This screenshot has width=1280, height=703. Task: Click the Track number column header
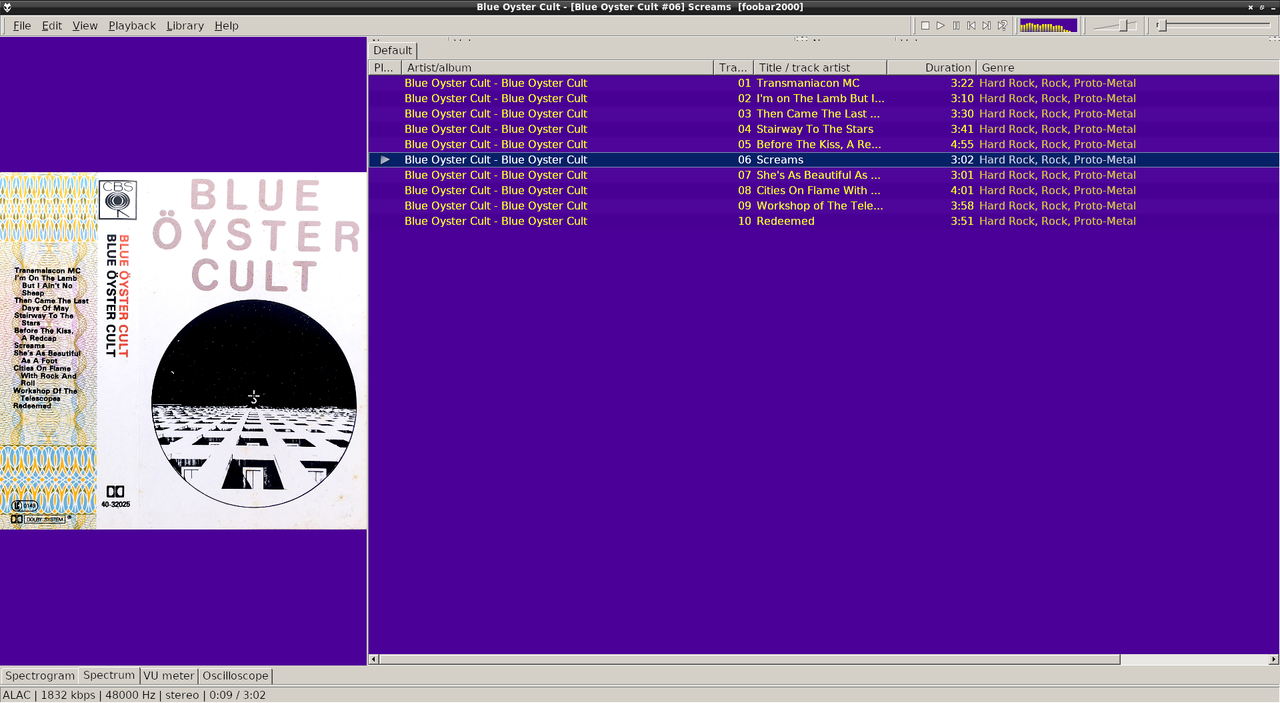point(734,68)
